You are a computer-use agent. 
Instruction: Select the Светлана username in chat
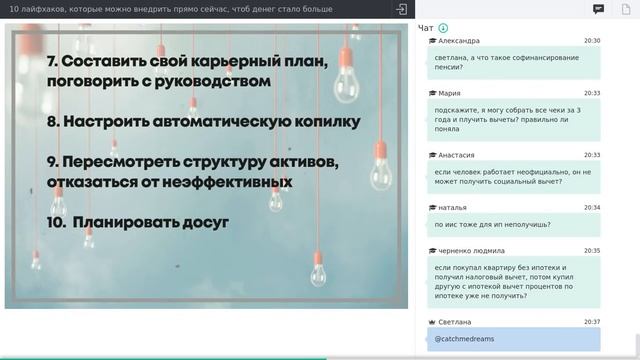point(455,322)
